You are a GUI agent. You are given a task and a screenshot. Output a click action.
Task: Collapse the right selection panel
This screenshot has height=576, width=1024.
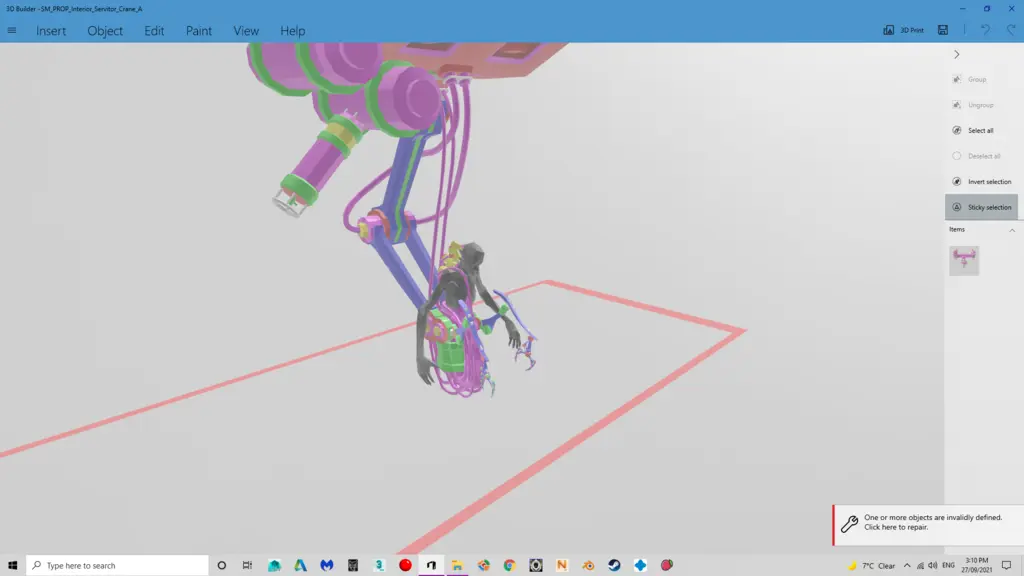click(x=957, y=55)
